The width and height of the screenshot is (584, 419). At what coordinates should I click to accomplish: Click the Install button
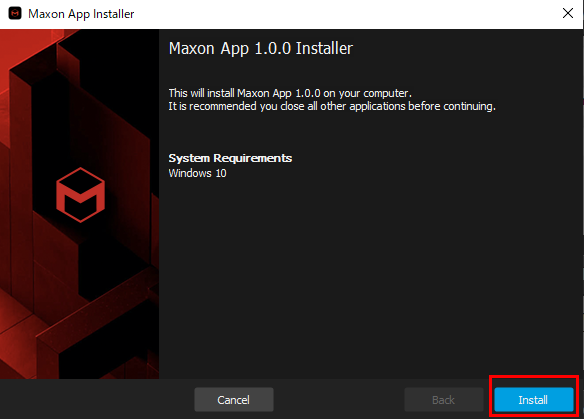click(533, 400)
